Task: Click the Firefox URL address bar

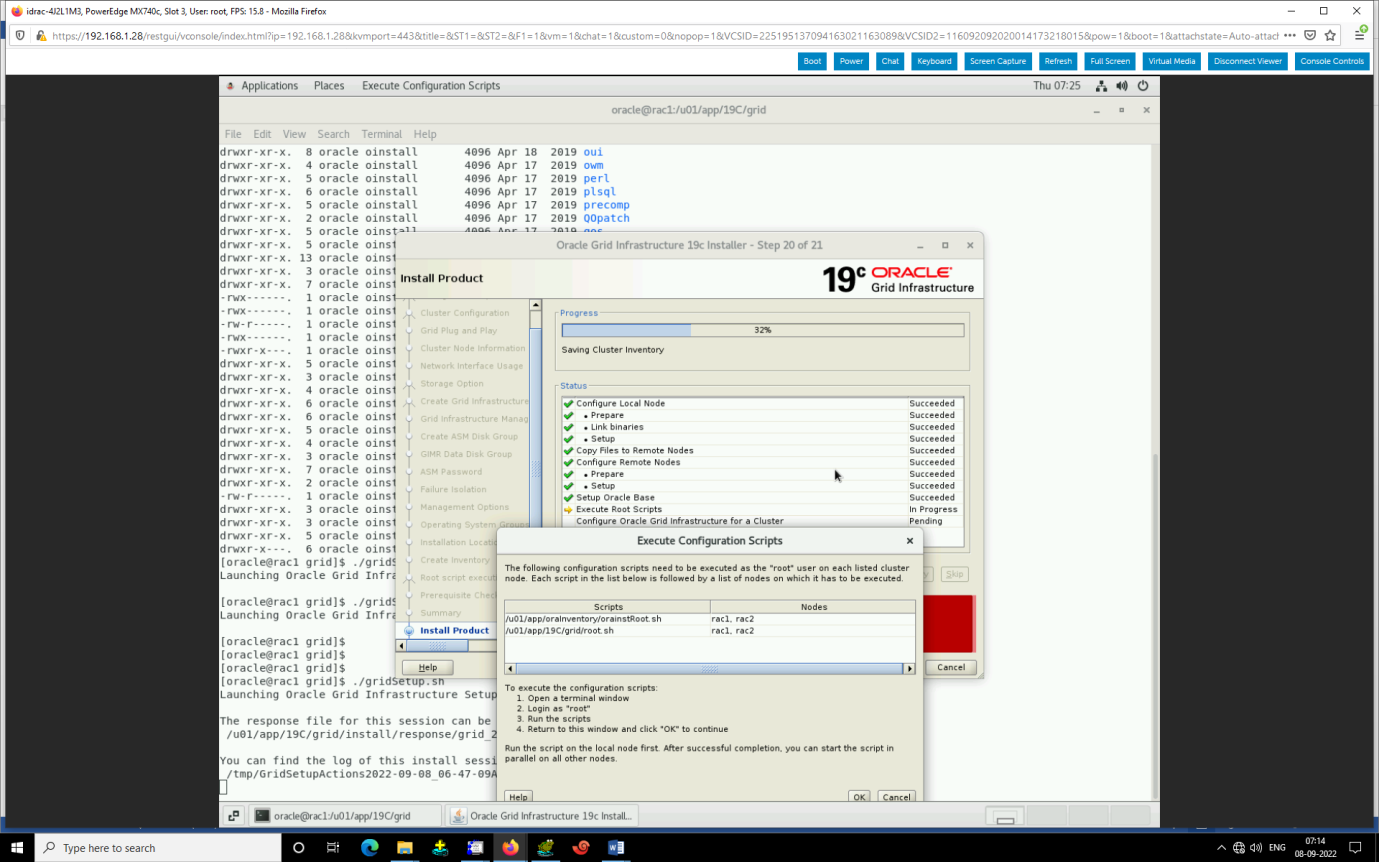Action: point(664,35)
